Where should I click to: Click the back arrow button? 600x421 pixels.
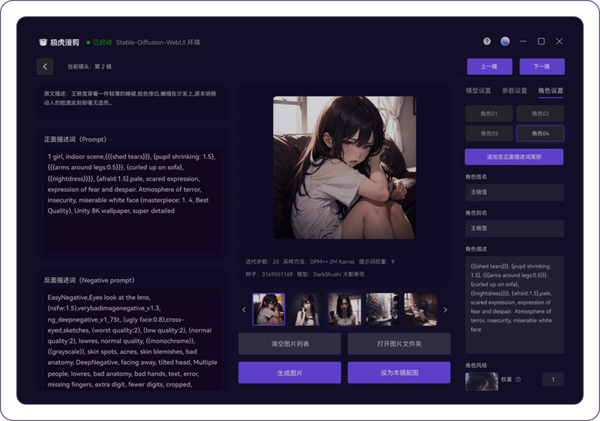pos(45,66)
